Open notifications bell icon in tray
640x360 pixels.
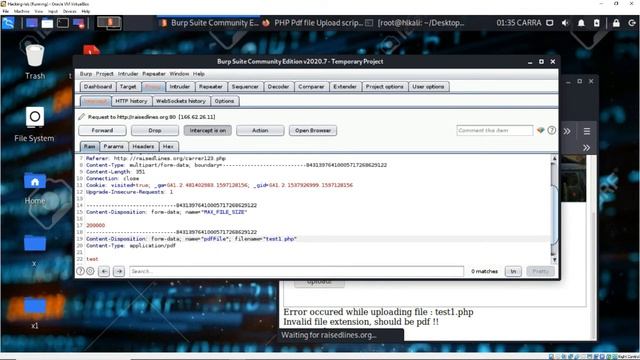(581, 23)
